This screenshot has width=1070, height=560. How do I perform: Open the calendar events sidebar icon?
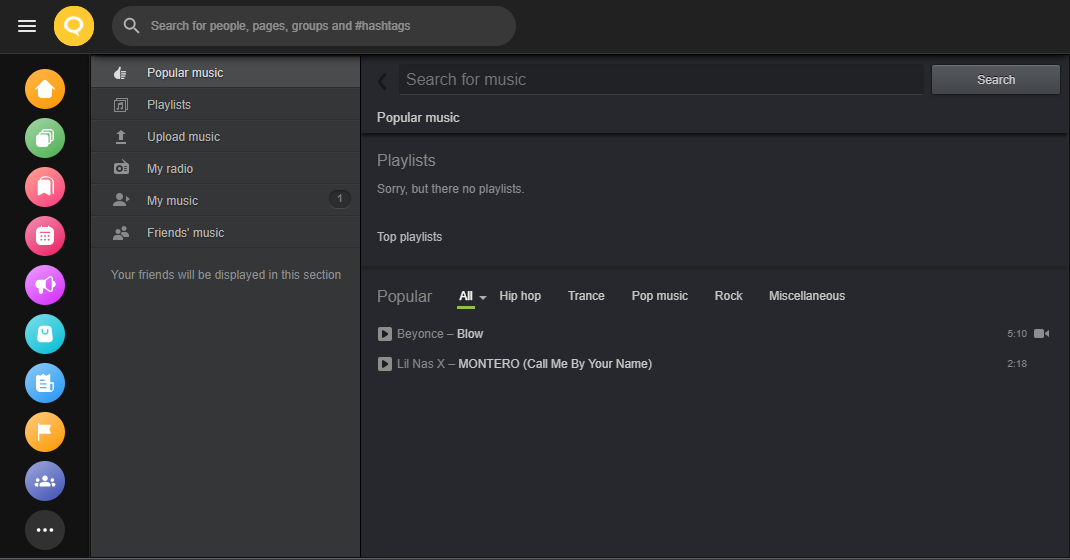(x=45, y=236)
